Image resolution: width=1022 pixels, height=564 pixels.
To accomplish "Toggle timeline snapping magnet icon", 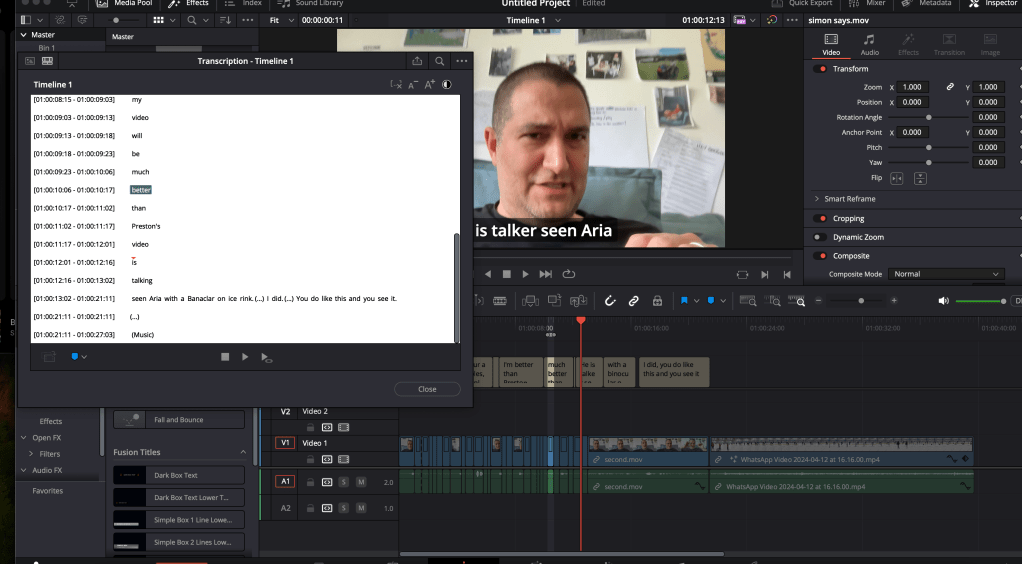I will coord(609,301).
